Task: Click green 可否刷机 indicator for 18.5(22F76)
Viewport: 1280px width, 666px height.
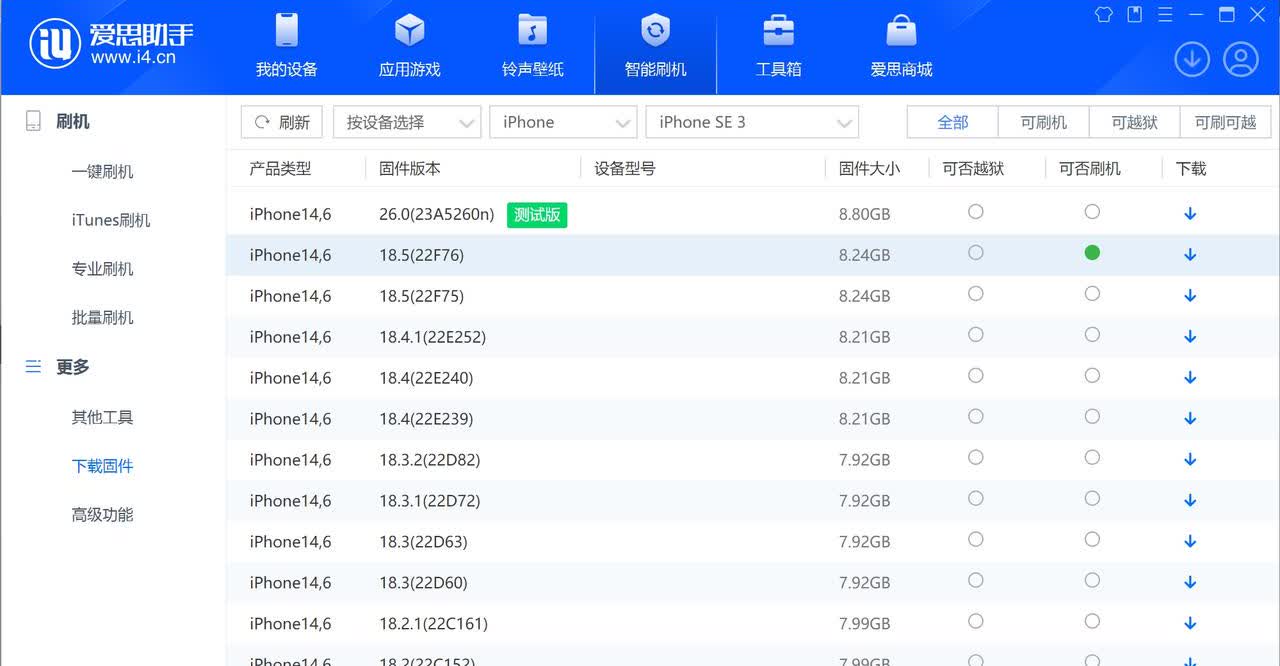Action: point(1092,253)
